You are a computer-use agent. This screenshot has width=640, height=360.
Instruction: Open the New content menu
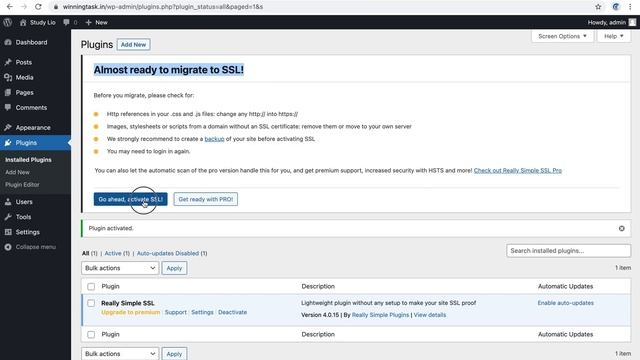(x=96, y=22)
